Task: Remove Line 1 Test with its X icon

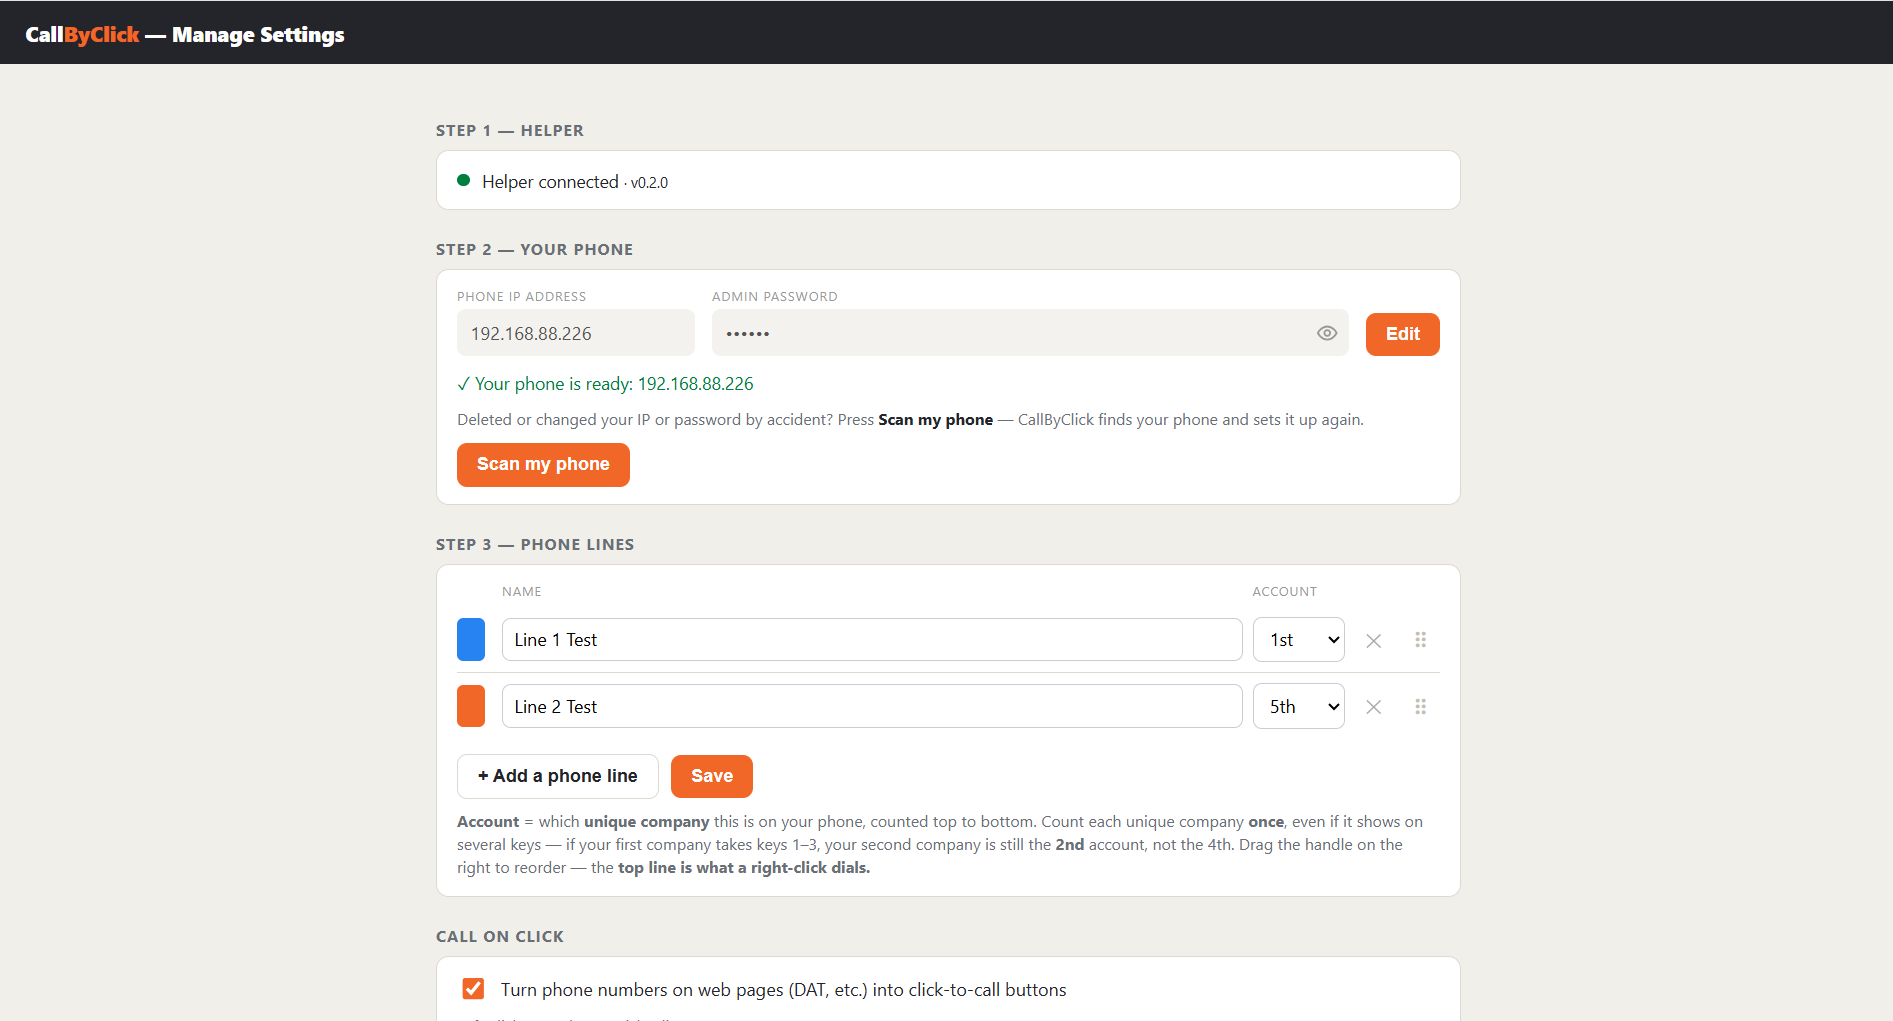Action: click(x=1374, y=641)
